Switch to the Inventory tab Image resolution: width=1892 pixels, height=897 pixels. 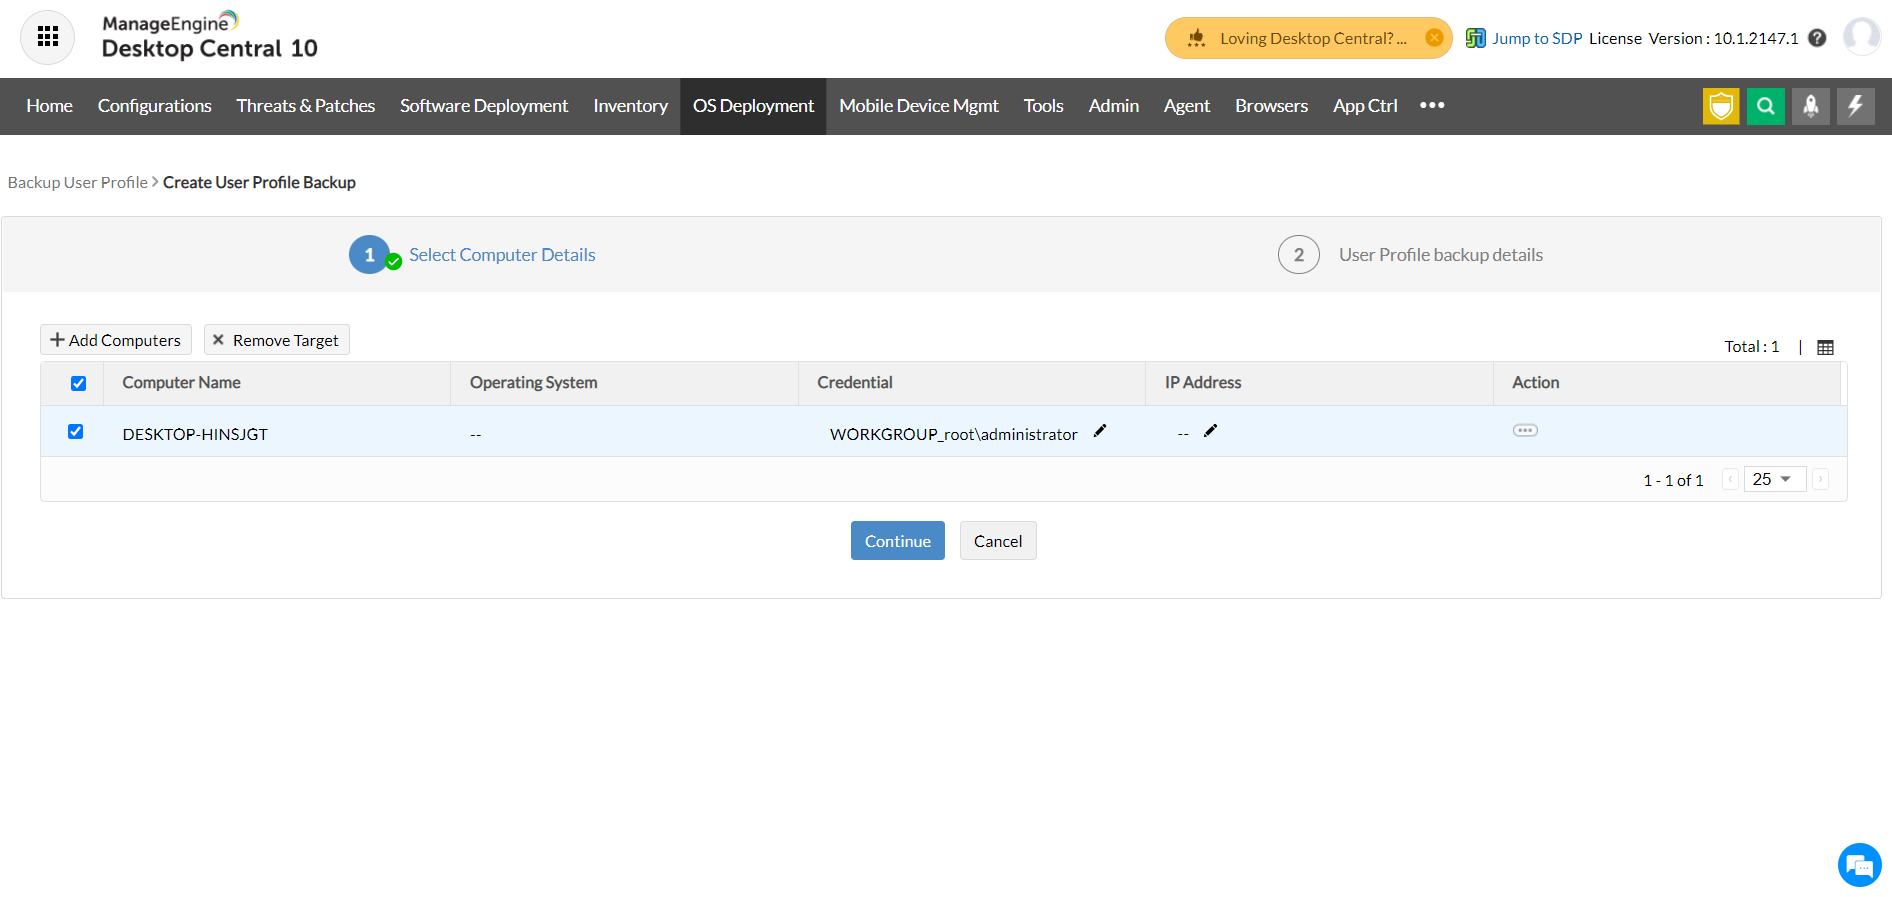point(630,106)
